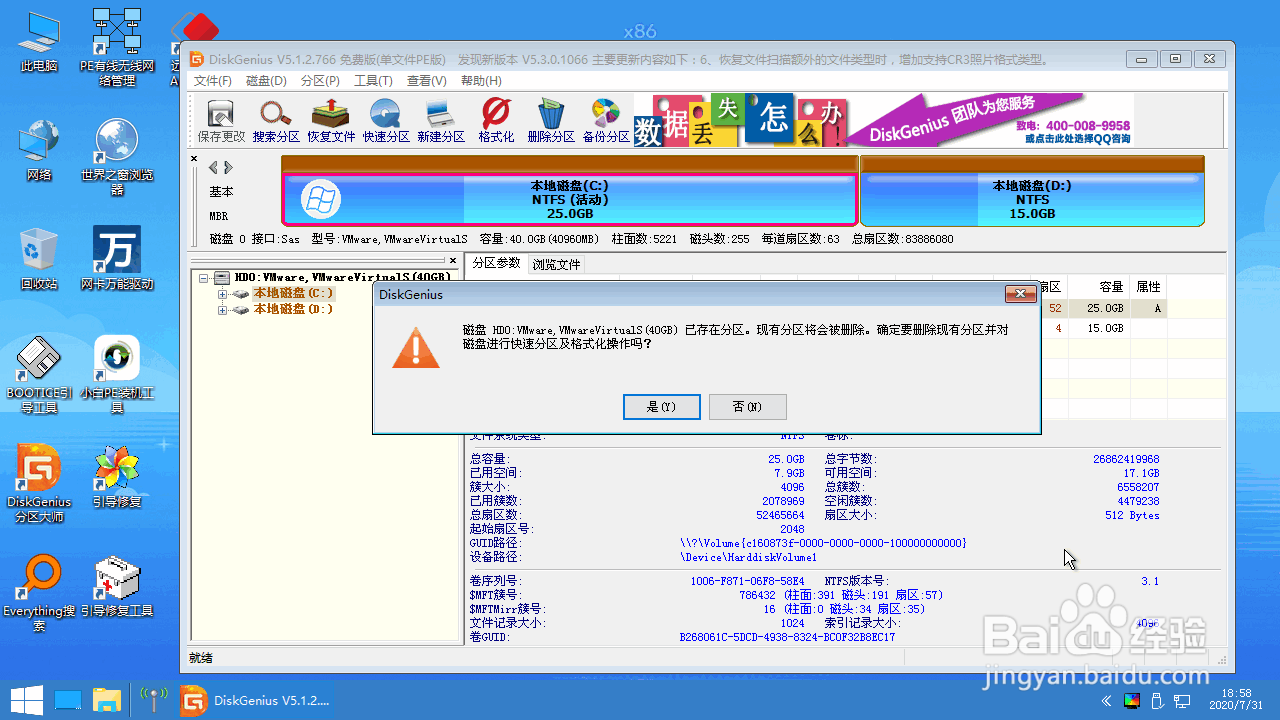Click the 新建分区 toolbar icon
This screenshot has height=720, width=1280.
[x=441, y=121]
